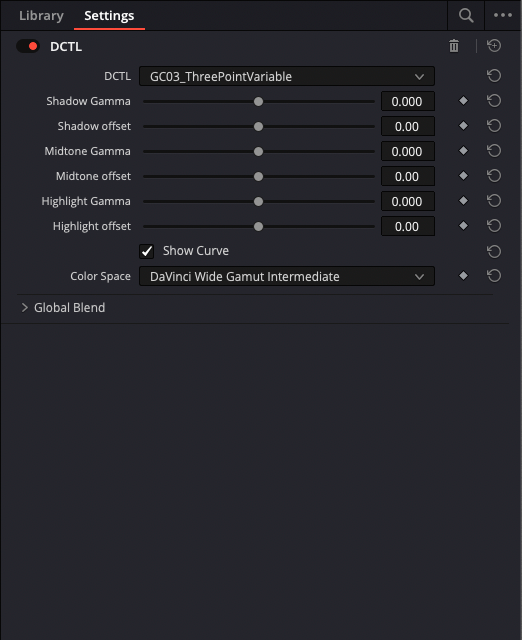Screen dimensions: 522x640
Task: Click the Midtone Gamma slider handle
Action: click(x=258, y=151)
